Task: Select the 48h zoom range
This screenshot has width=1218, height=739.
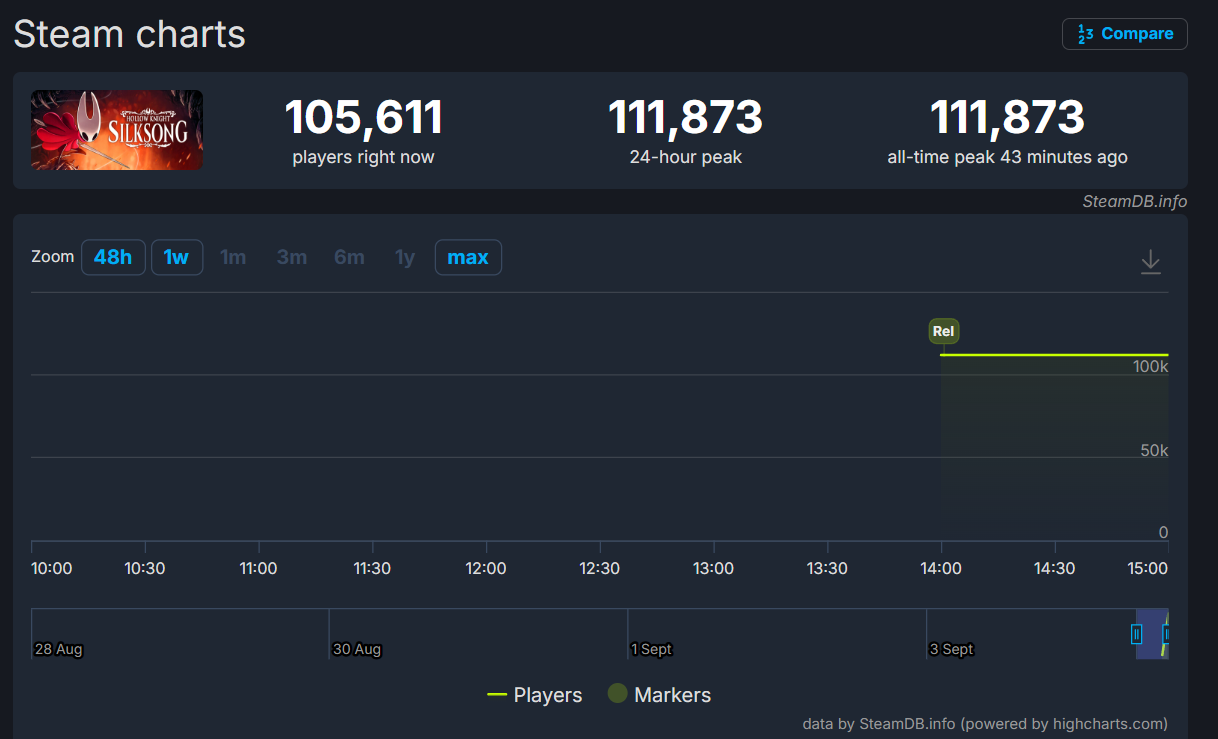Action: tap(113, 257)
